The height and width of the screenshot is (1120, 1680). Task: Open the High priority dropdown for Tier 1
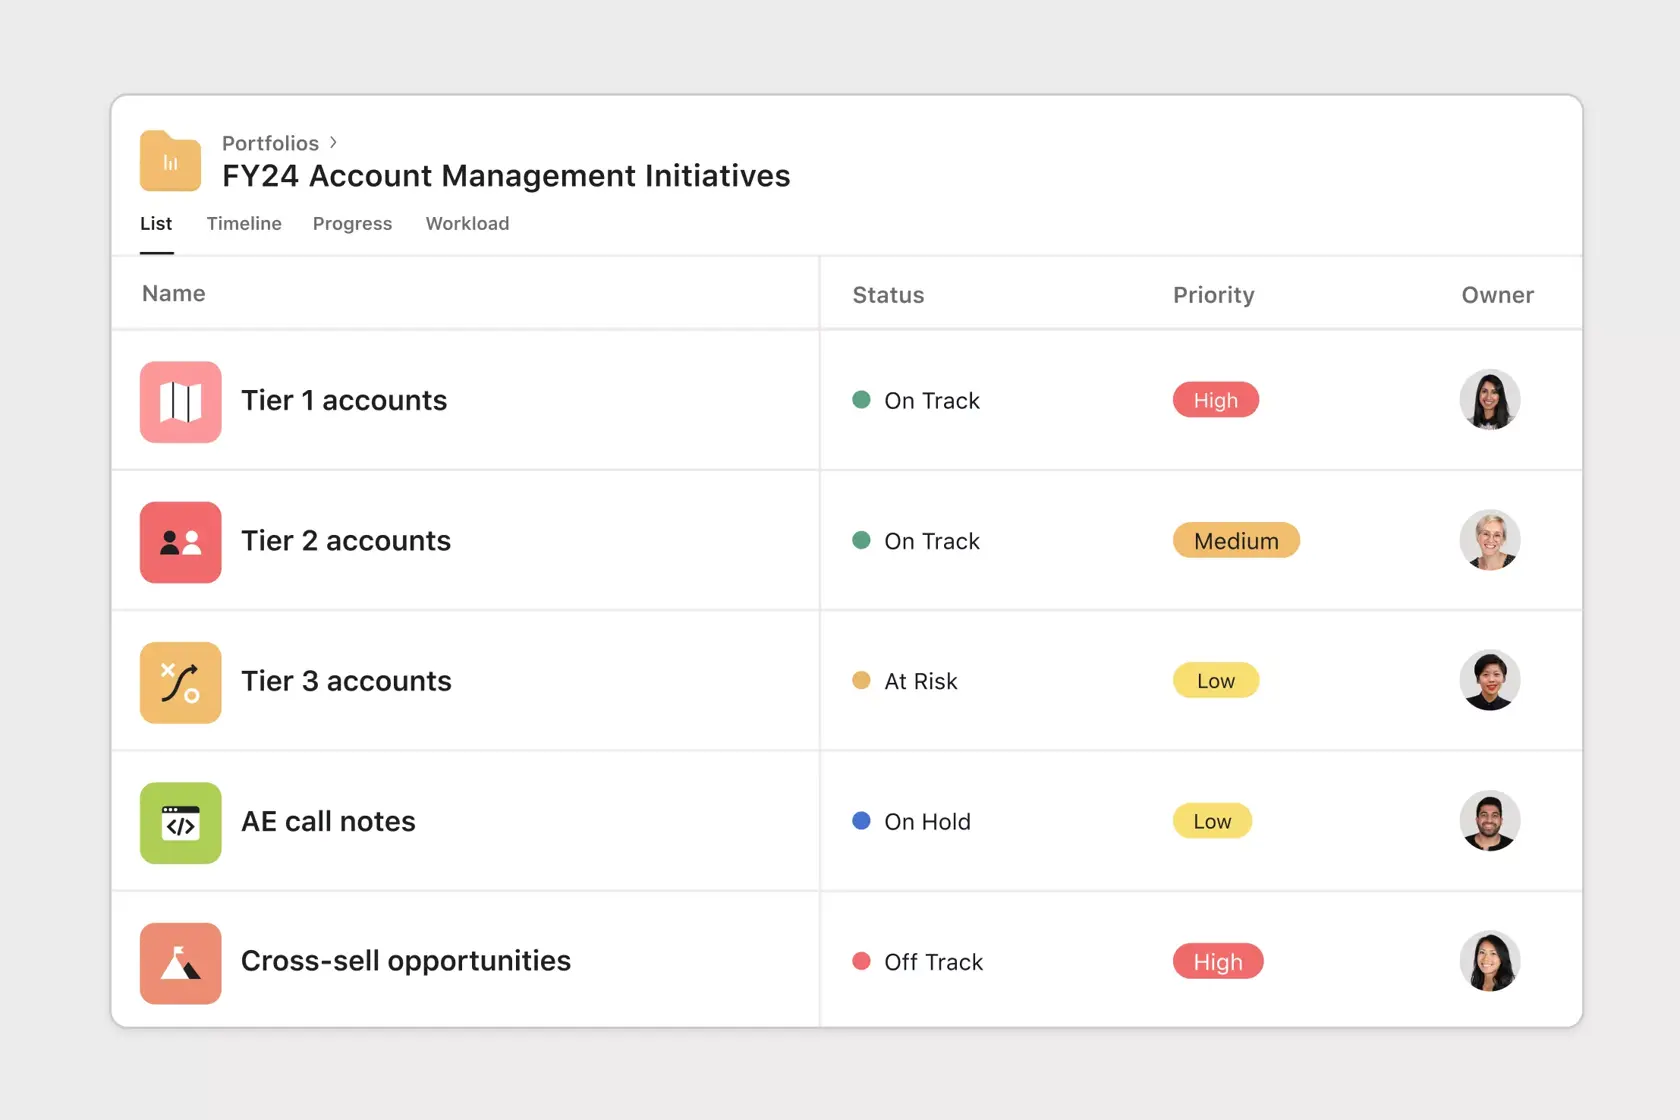[1215, 400]
